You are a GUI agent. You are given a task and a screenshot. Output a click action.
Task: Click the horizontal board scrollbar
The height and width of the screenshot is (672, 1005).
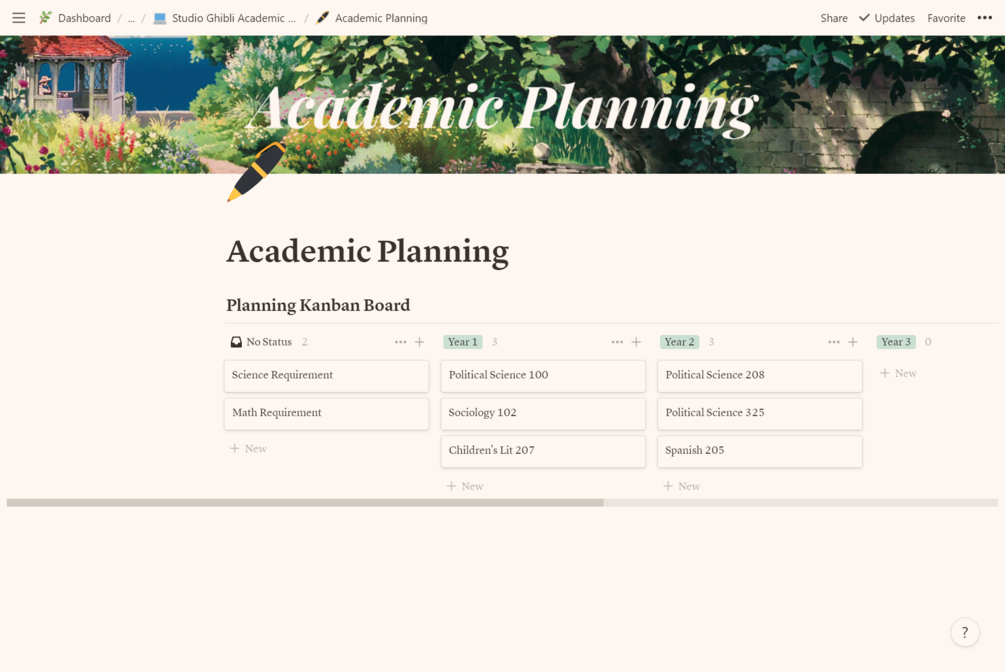305,502
